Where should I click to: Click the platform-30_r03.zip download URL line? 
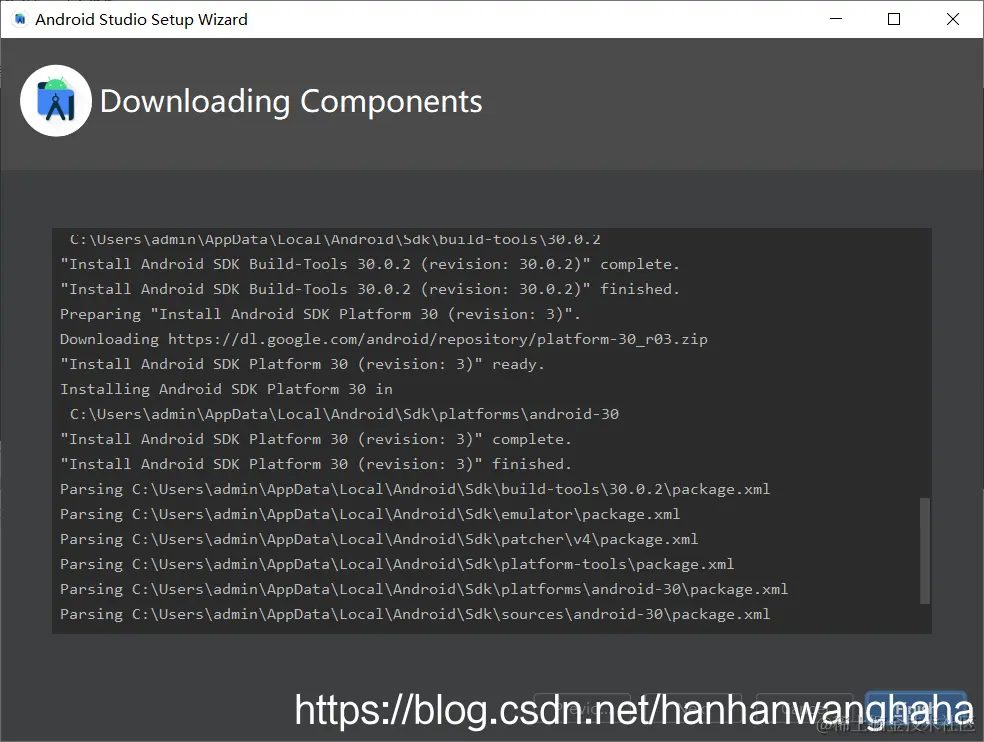tap(383, 339)
